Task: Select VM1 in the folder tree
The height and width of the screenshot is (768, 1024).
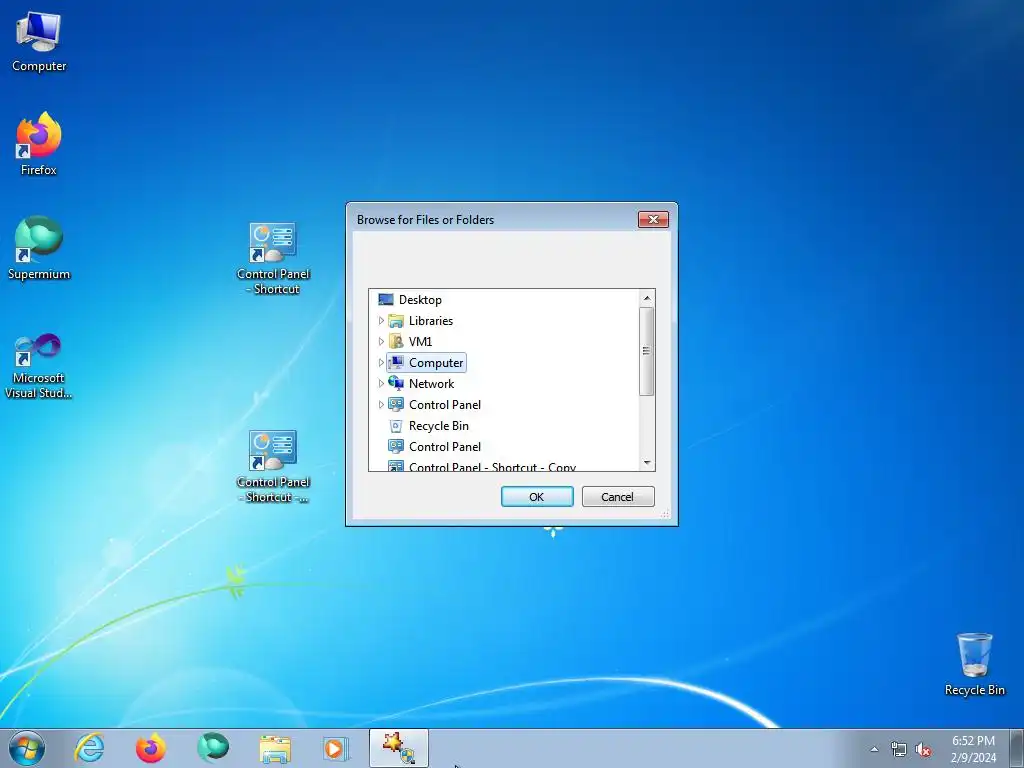Action: (x=420, y=342)
